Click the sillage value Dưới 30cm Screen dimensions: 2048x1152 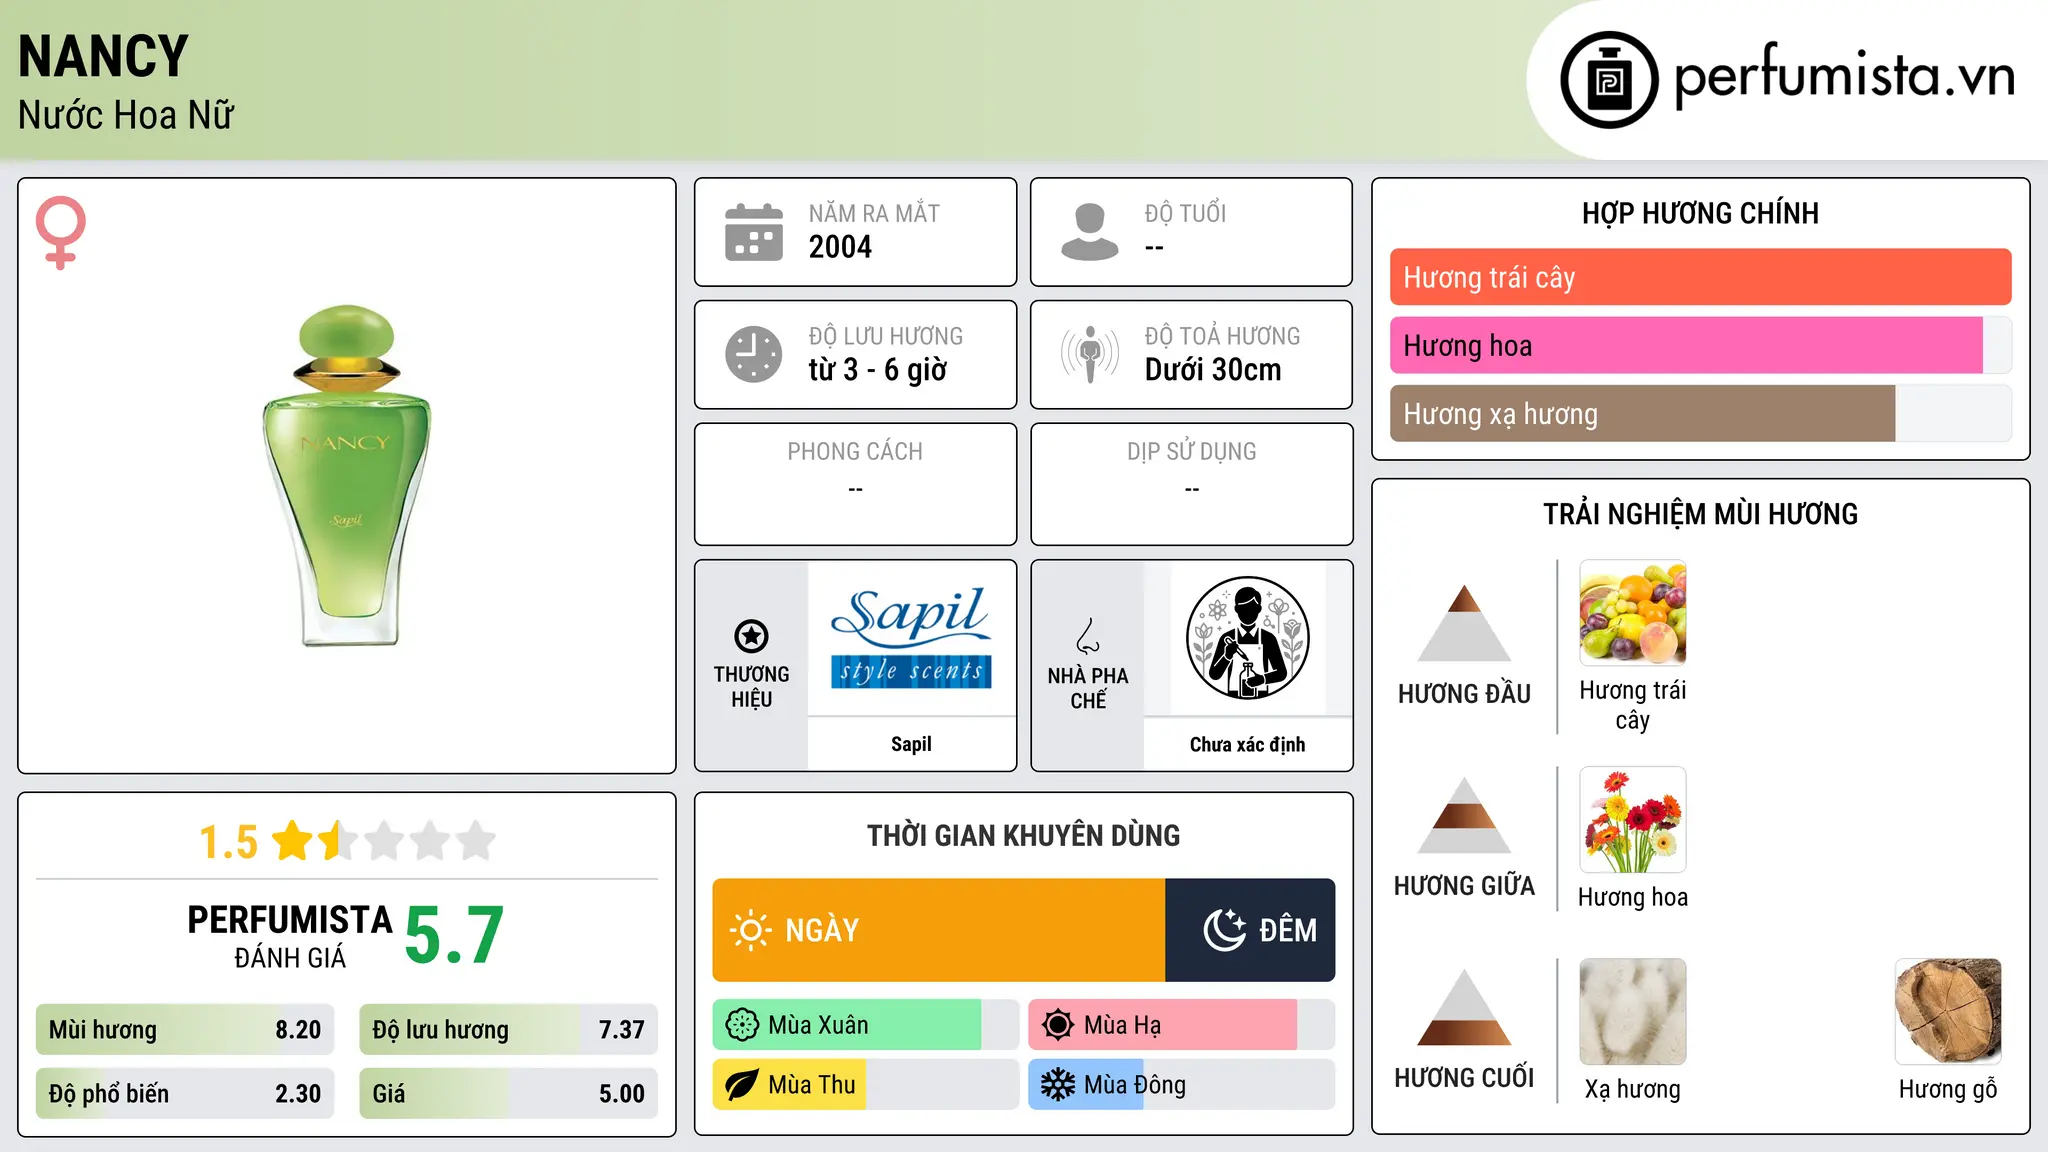1213,370
